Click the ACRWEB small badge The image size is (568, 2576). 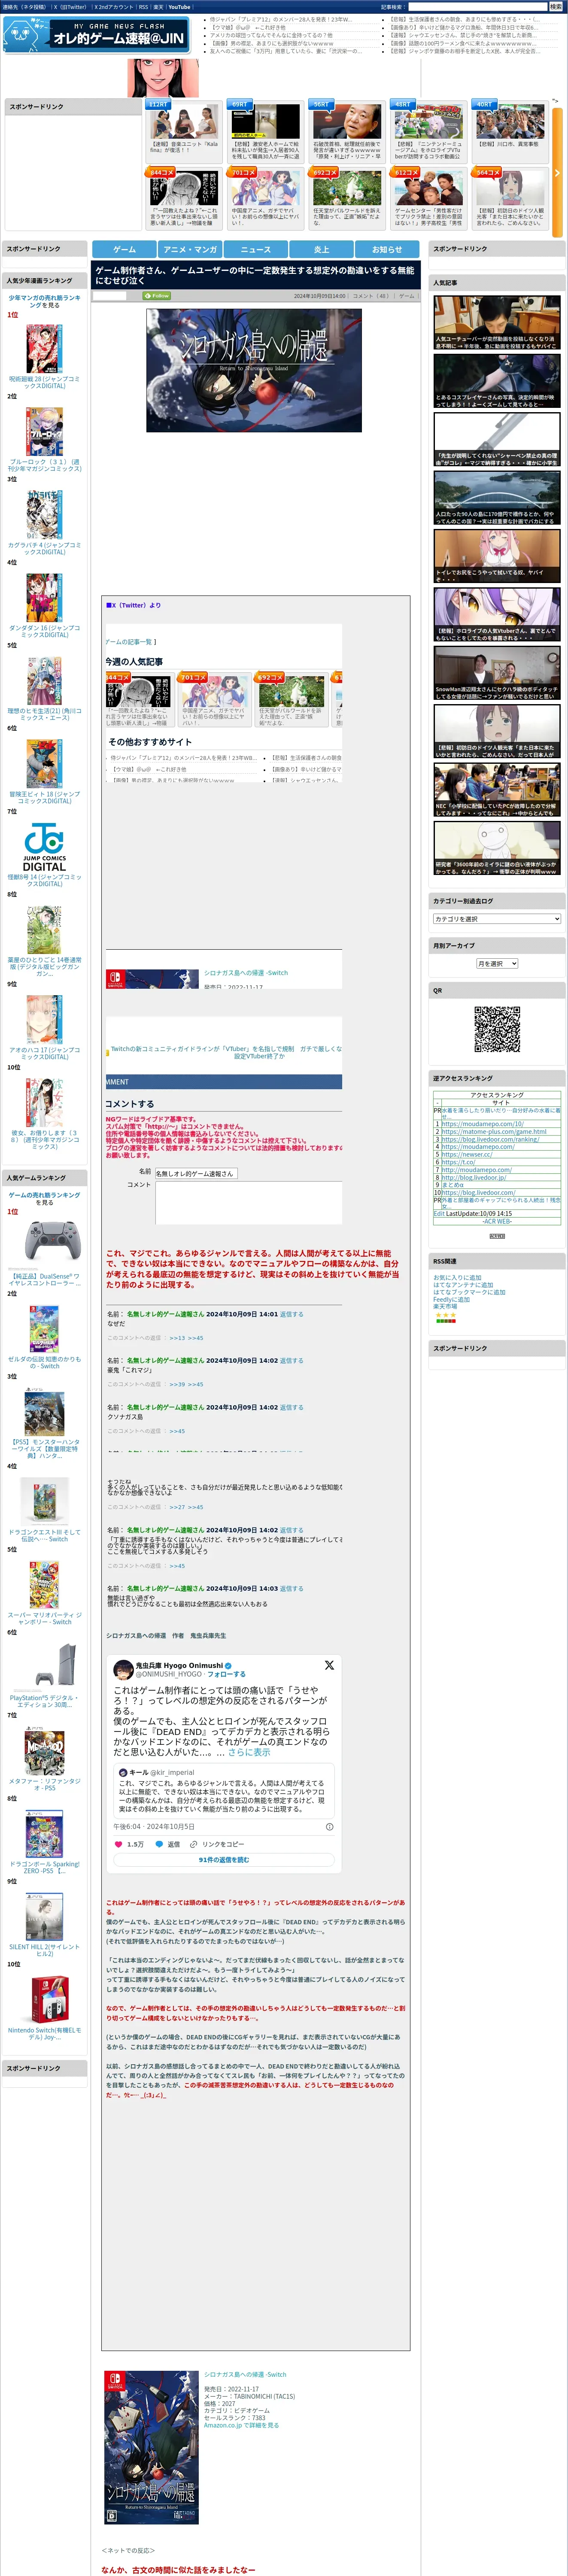(x=497, y=1236)
